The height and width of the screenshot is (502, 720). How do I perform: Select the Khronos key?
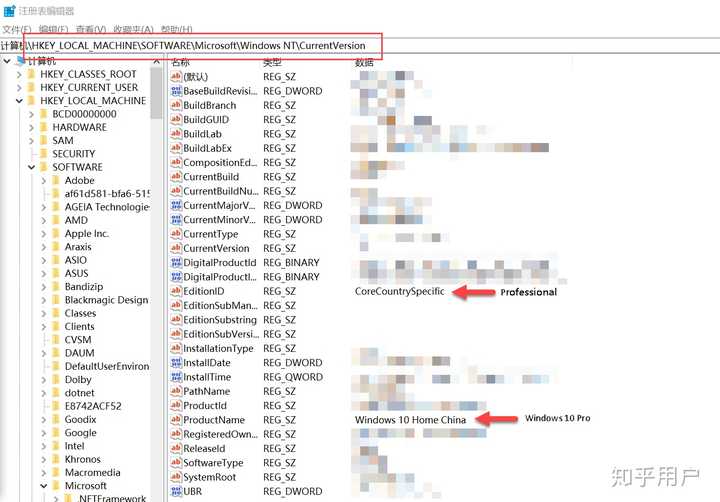pyautogui.click(x=83, y=459)
